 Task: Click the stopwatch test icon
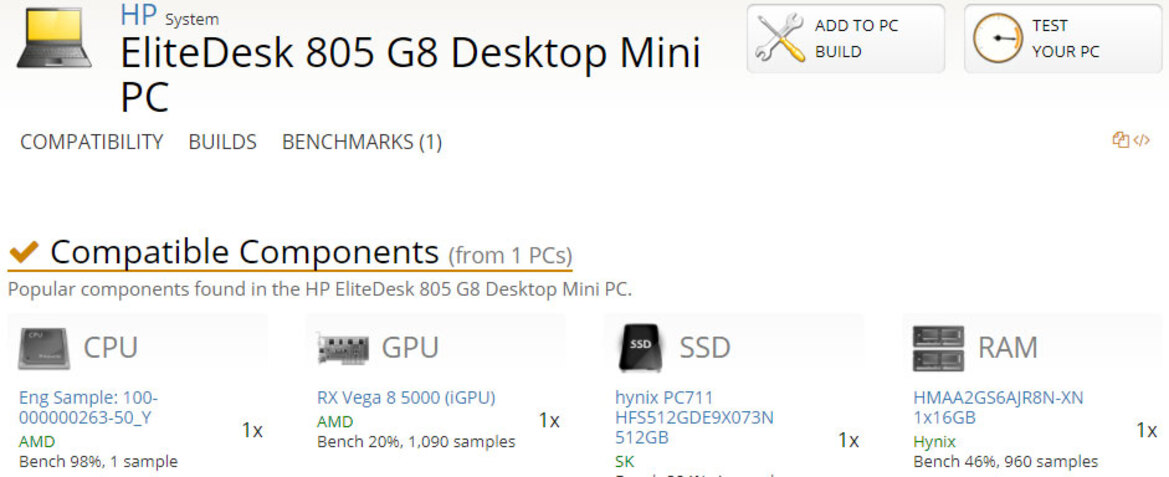tap(998, 38)
